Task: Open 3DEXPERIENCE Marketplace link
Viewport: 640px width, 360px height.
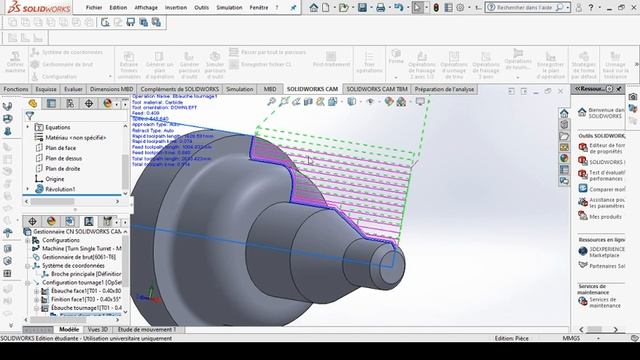Action: (x=607, y=252)
